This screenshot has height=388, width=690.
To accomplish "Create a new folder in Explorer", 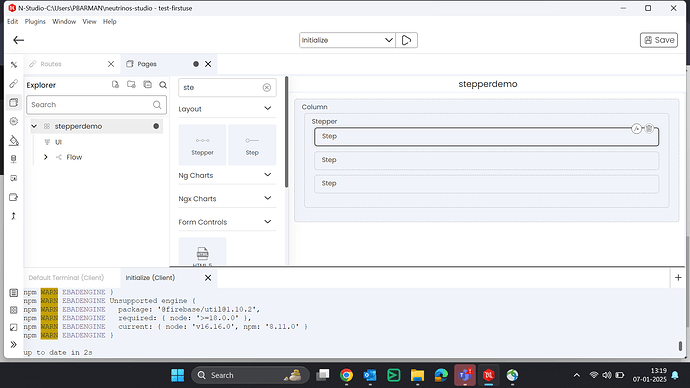I will [x=131, y=84].
